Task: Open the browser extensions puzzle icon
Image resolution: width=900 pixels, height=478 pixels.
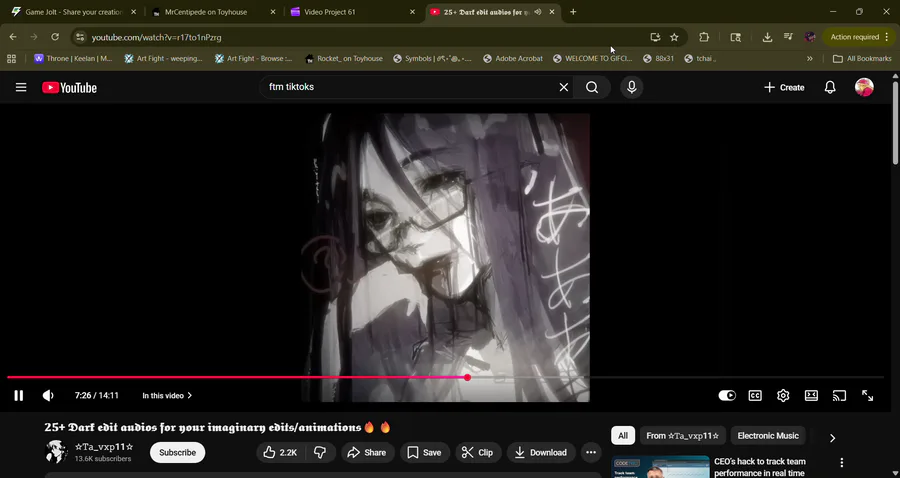Action: click(704, 37)
